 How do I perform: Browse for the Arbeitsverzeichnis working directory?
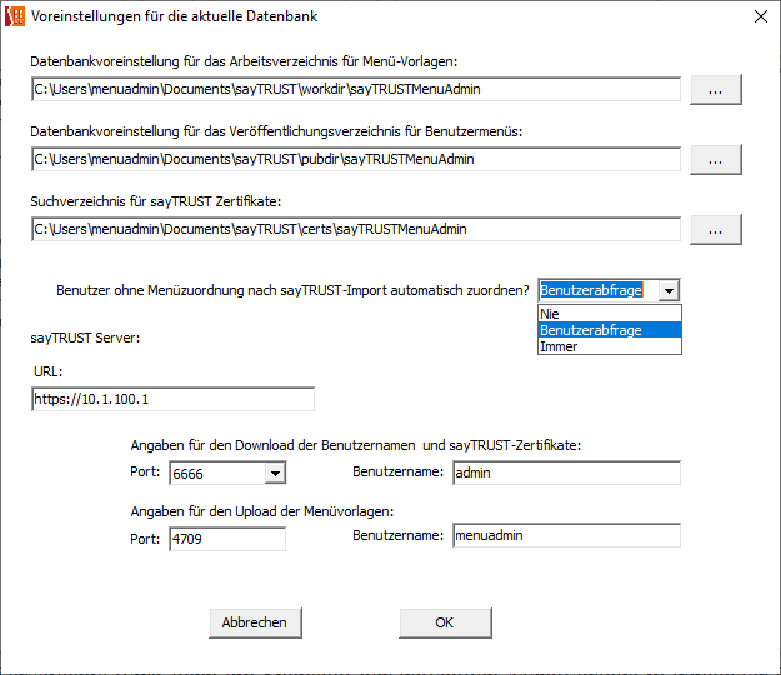point(715,90)
